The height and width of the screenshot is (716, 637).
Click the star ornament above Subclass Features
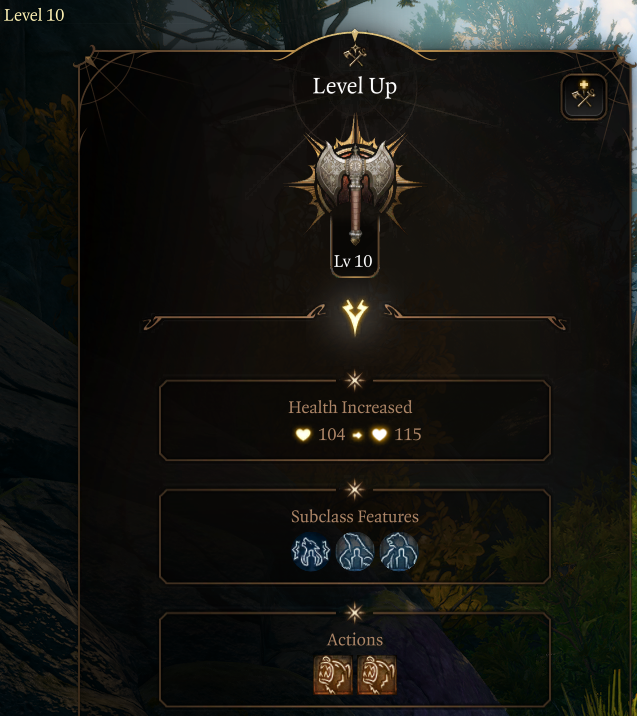[x=355, y=490]
